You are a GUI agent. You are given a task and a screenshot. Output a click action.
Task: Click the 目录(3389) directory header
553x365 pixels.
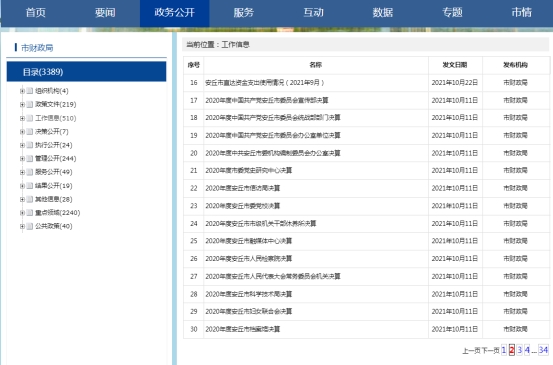tap(86, 72)
